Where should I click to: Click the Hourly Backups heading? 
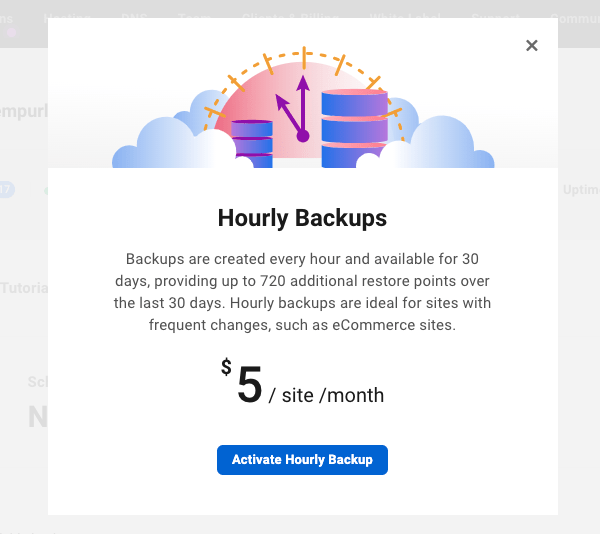coord(302,218)
